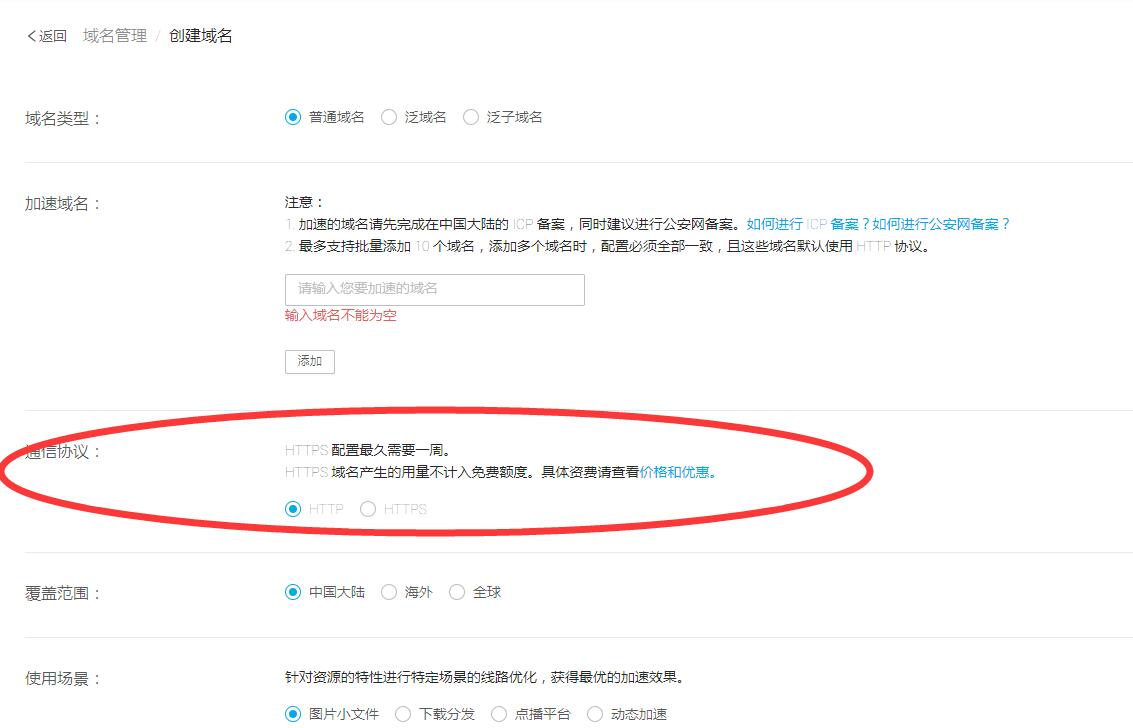The image size is (1133, 728).
Task: Select the 泛子域名 domain type
Action: pyautogui.click(x=470, y=117)
